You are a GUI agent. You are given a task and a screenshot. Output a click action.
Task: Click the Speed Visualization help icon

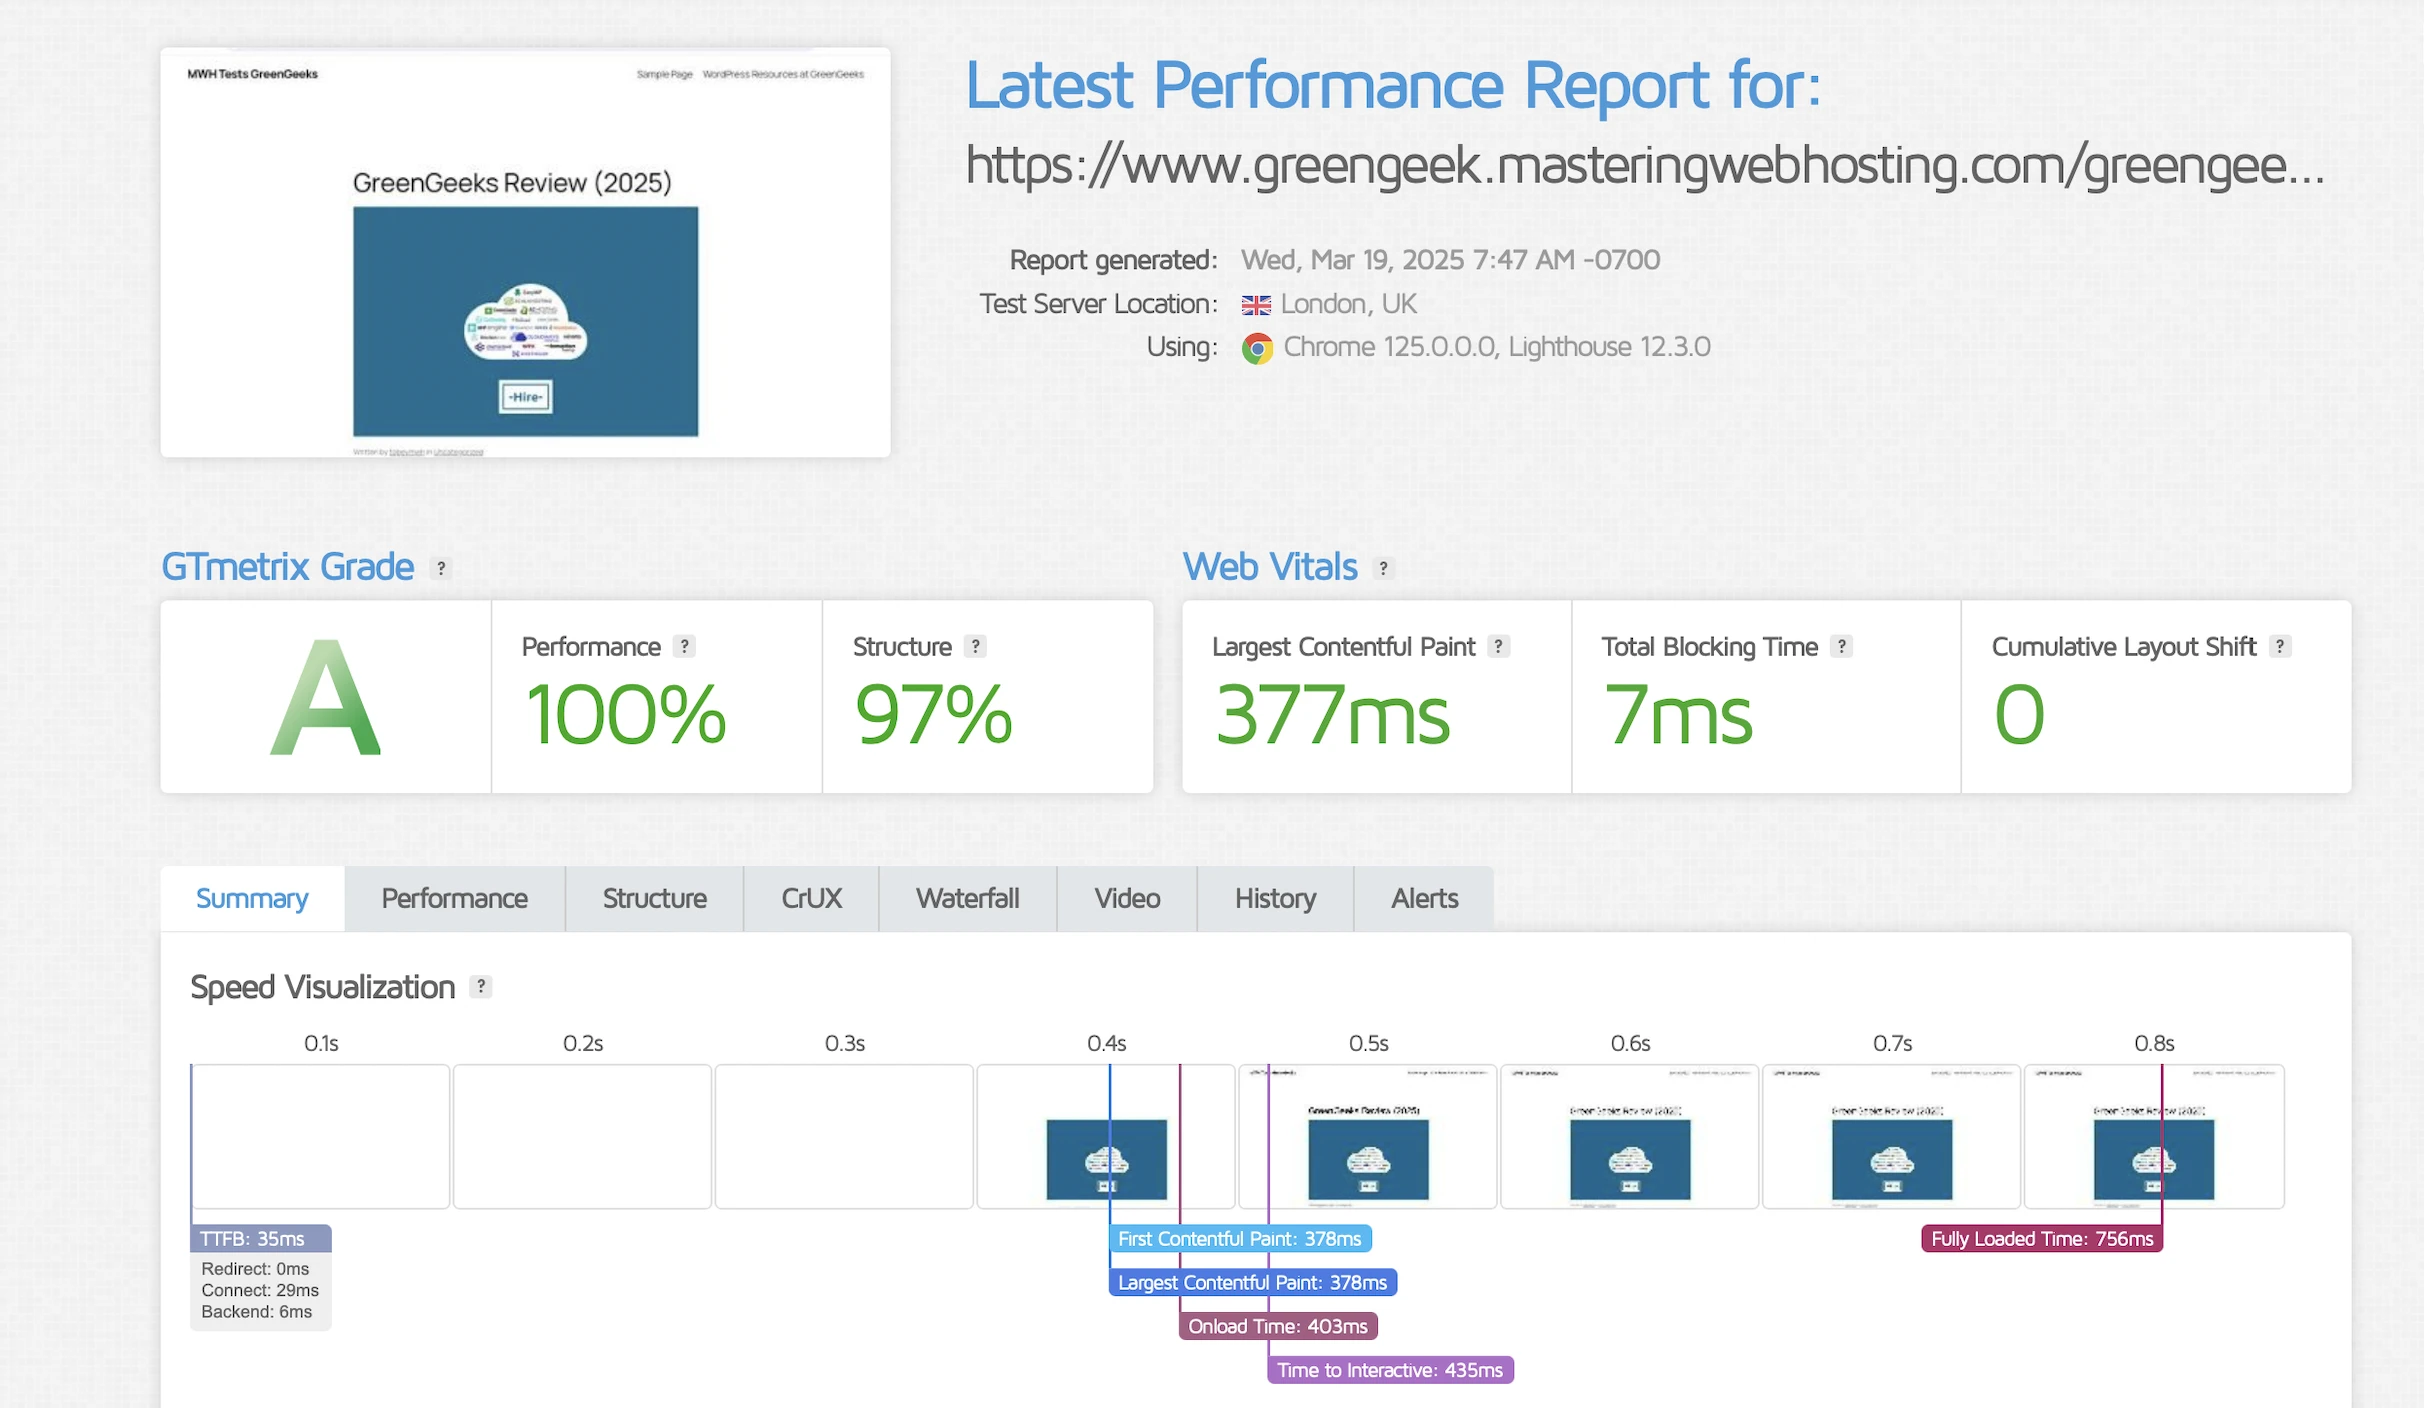(x=481, y=987)
